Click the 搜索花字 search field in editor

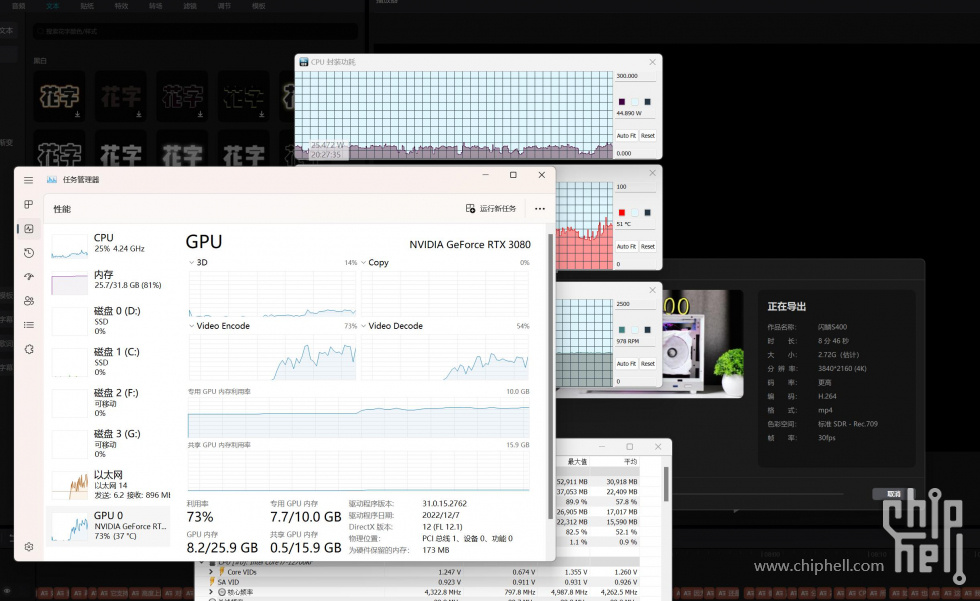coord(196,31)
